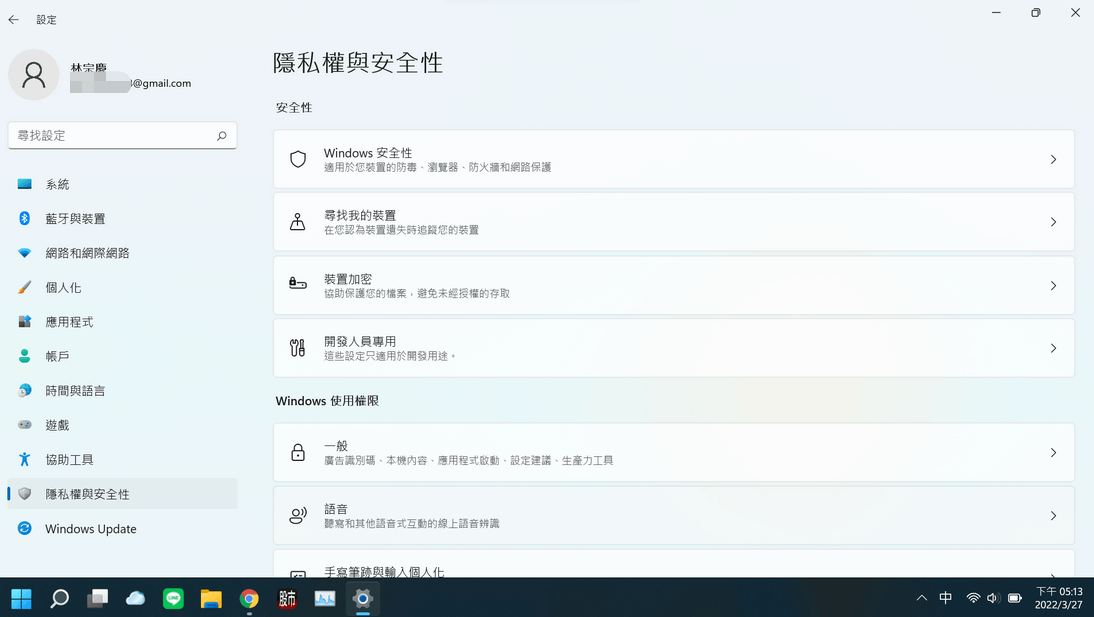Screen dimensions: 1094x617
Task: Click the Bluetooth icon for 藍牙與裝置
Action: coord(24,218)
